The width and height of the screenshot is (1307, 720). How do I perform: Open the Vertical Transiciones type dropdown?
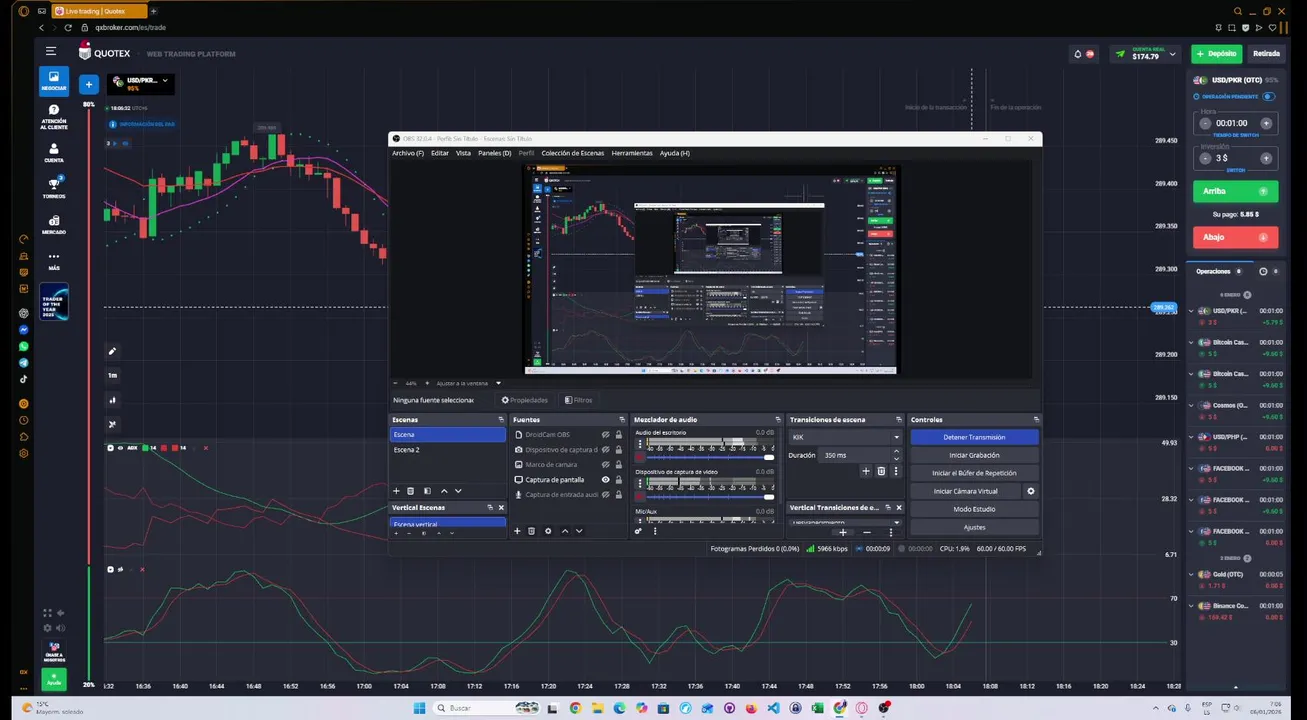pyautogui.click(x=845, y=522)
